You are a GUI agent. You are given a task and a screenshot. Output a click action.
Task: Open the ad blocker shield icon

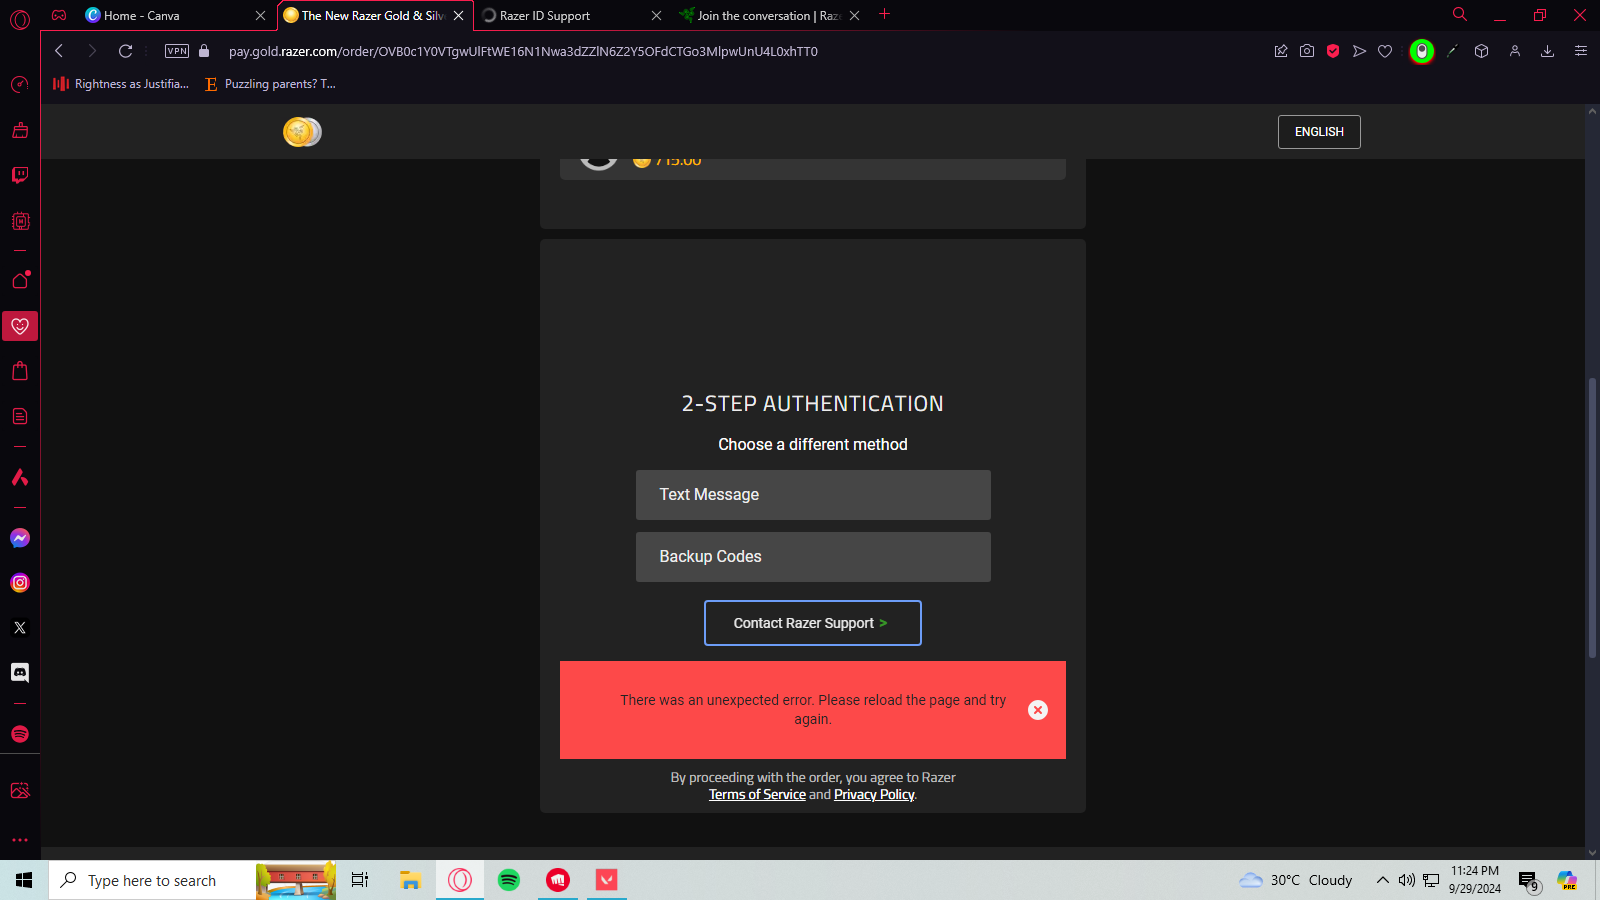(1333, 51)
